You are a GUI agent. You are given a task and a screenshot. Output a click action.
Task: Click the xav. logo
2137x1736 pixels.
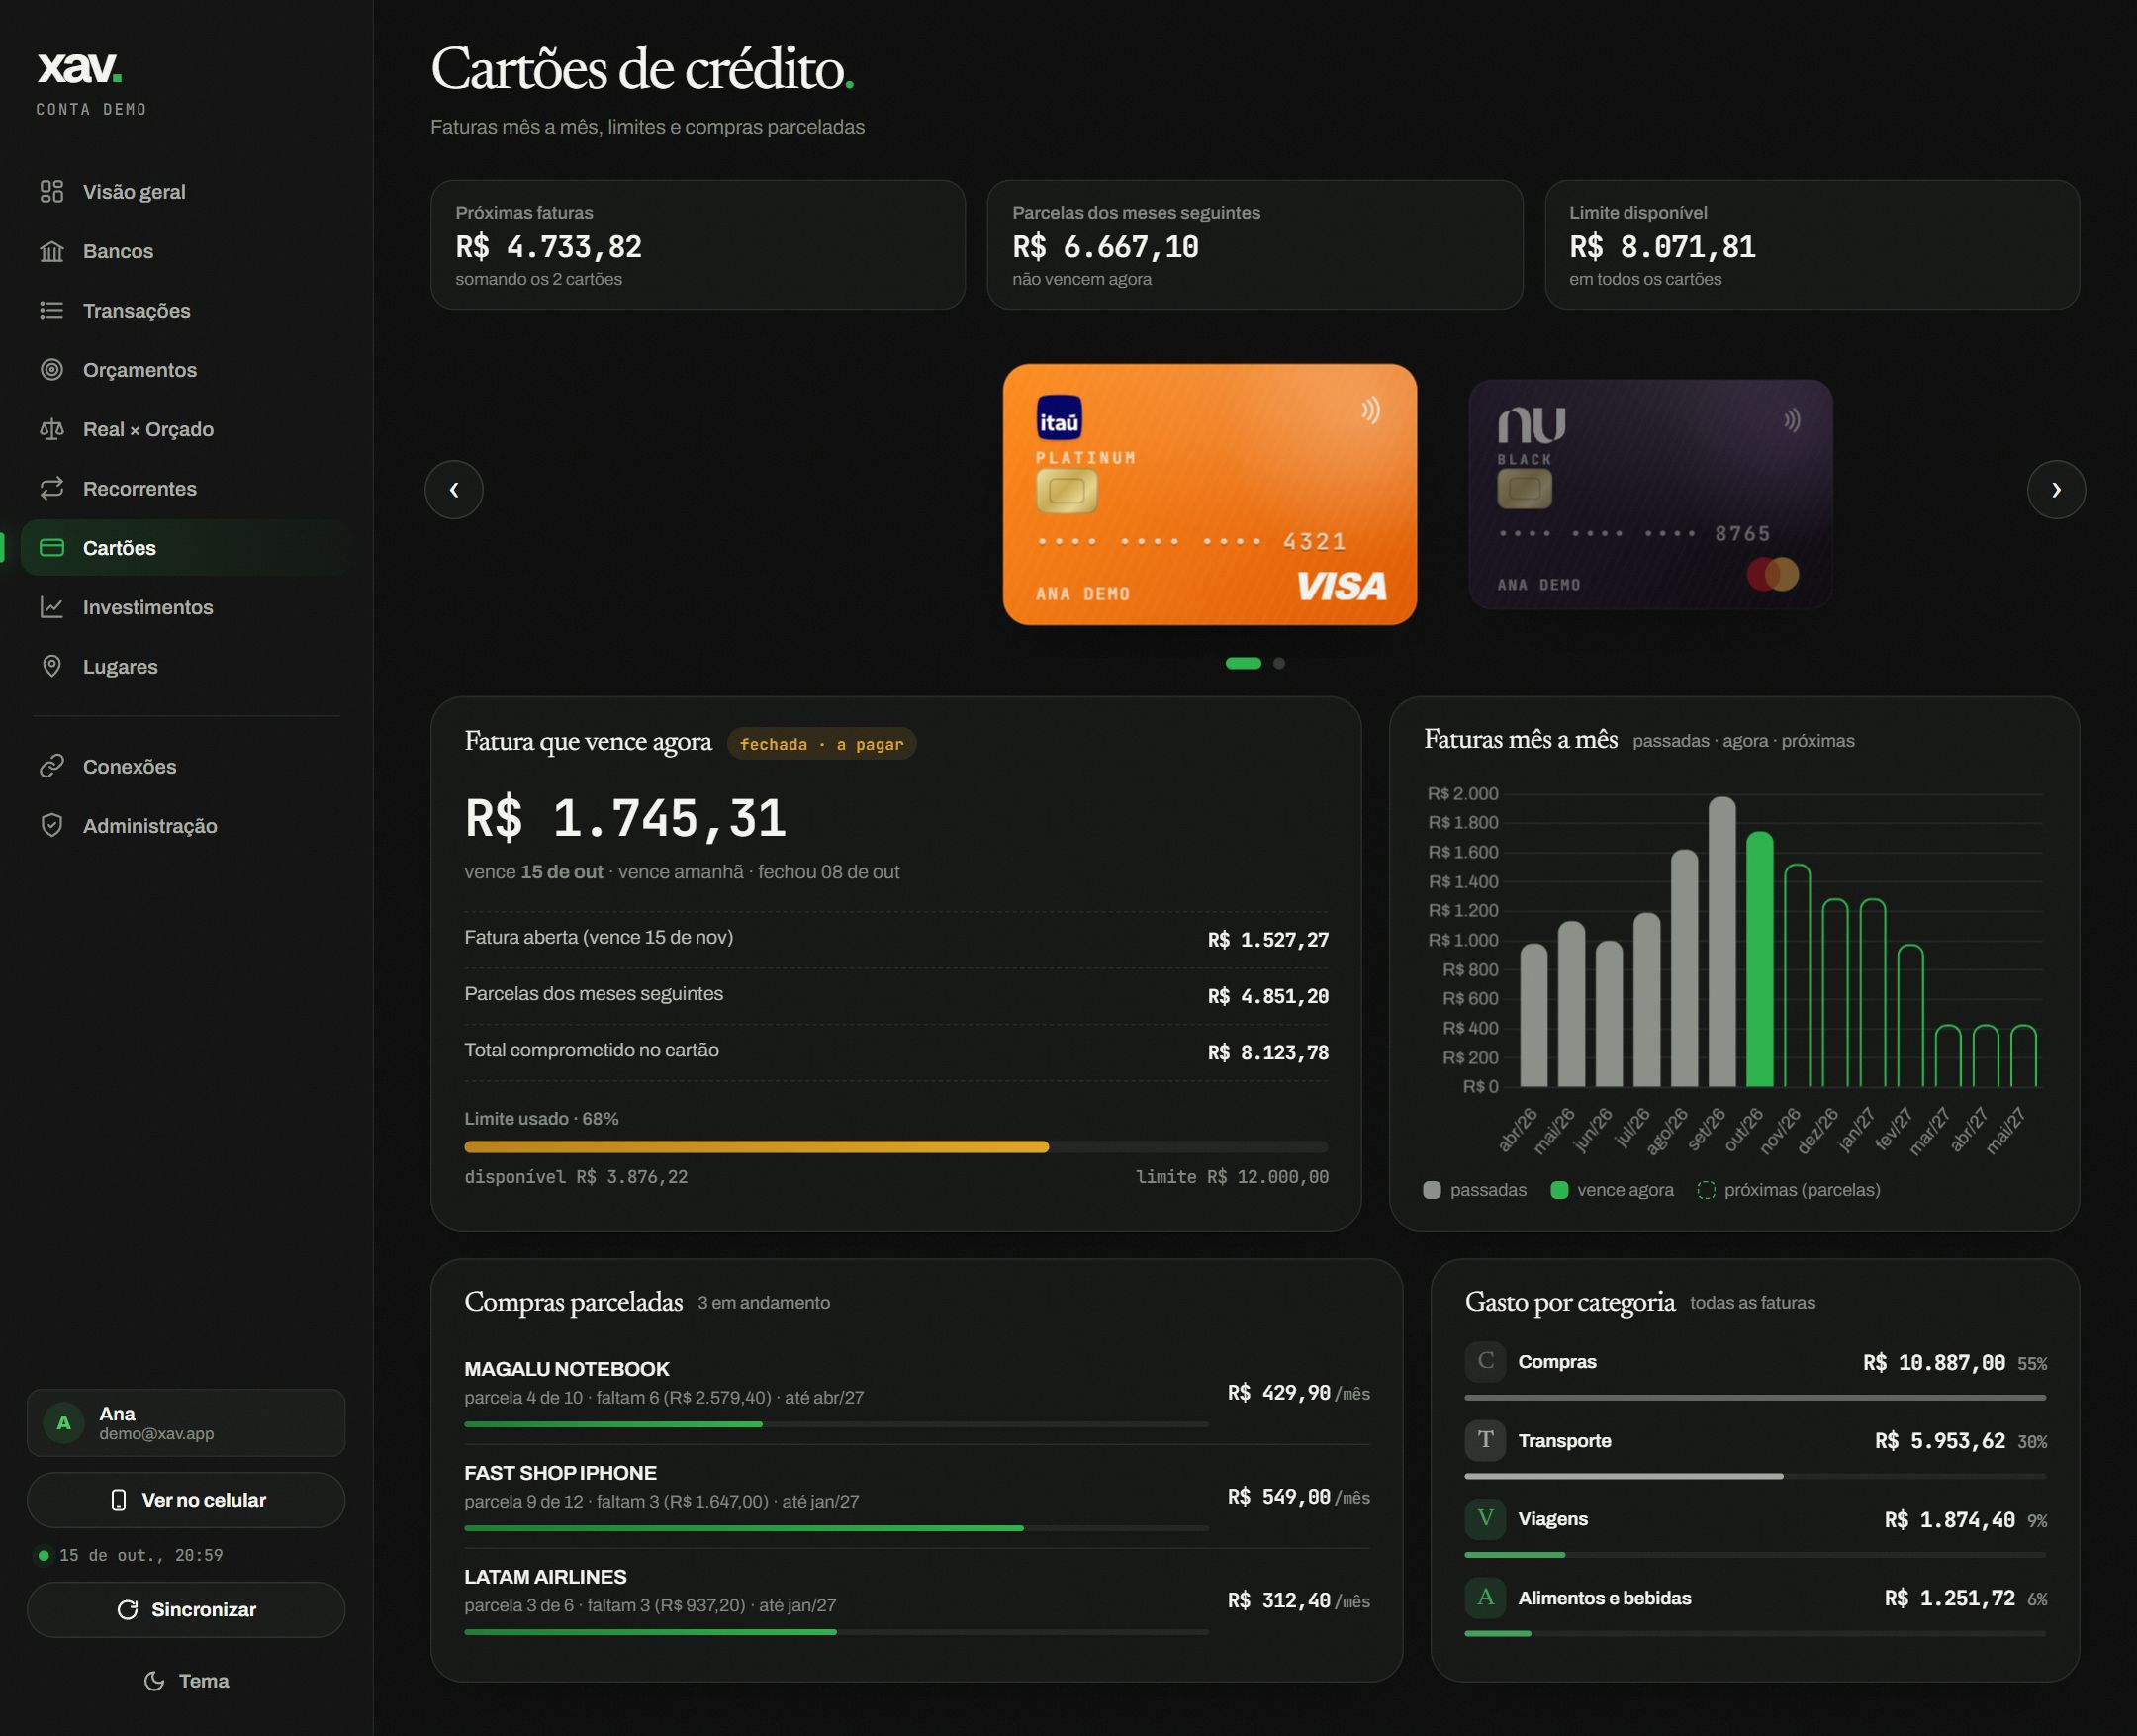[80, 67]
